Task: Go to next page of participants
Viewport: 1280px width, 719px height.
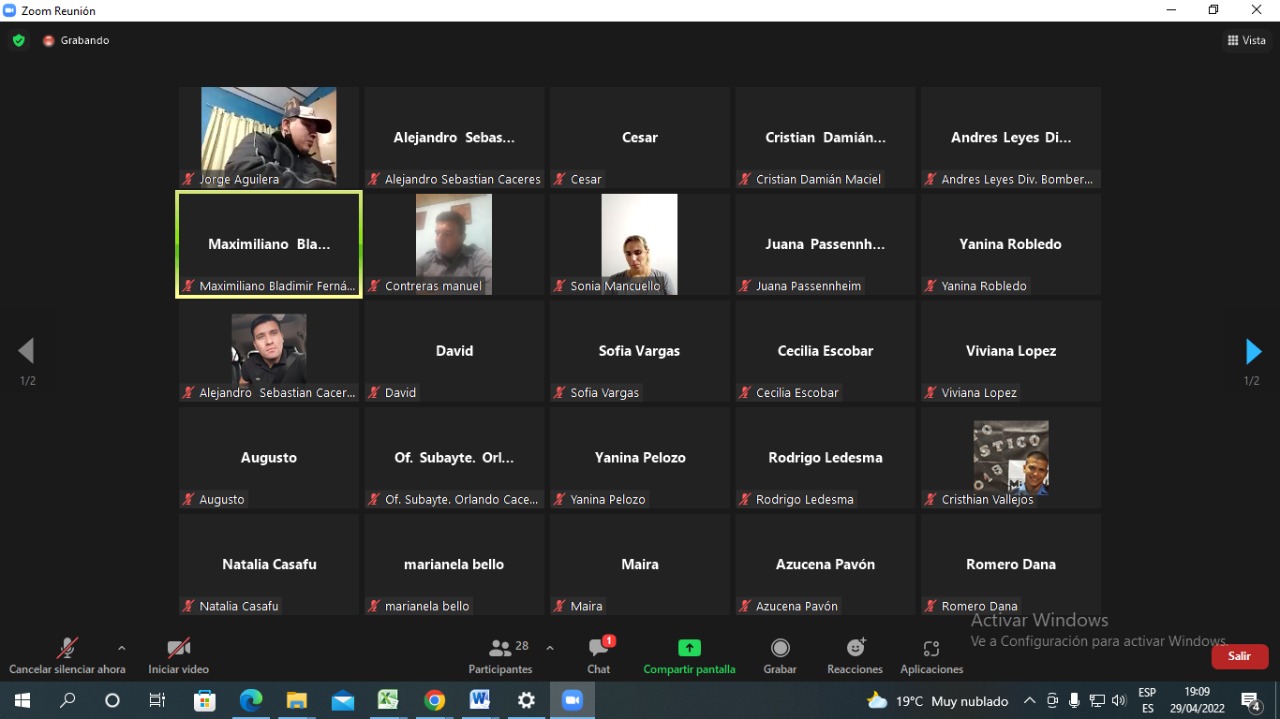Action: click(x=1253, y=352)
